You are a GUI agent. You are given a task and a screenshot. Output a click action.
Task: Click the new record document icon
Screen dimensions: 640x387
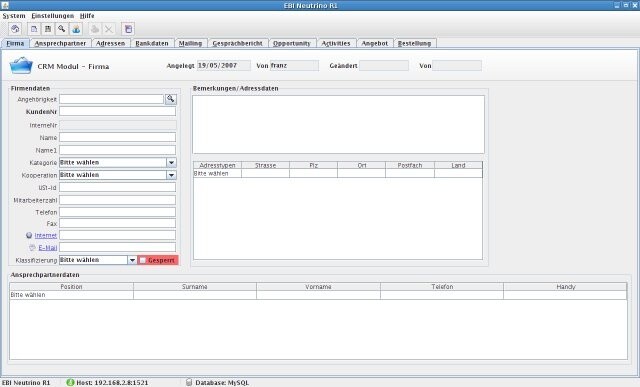[34, 29]
